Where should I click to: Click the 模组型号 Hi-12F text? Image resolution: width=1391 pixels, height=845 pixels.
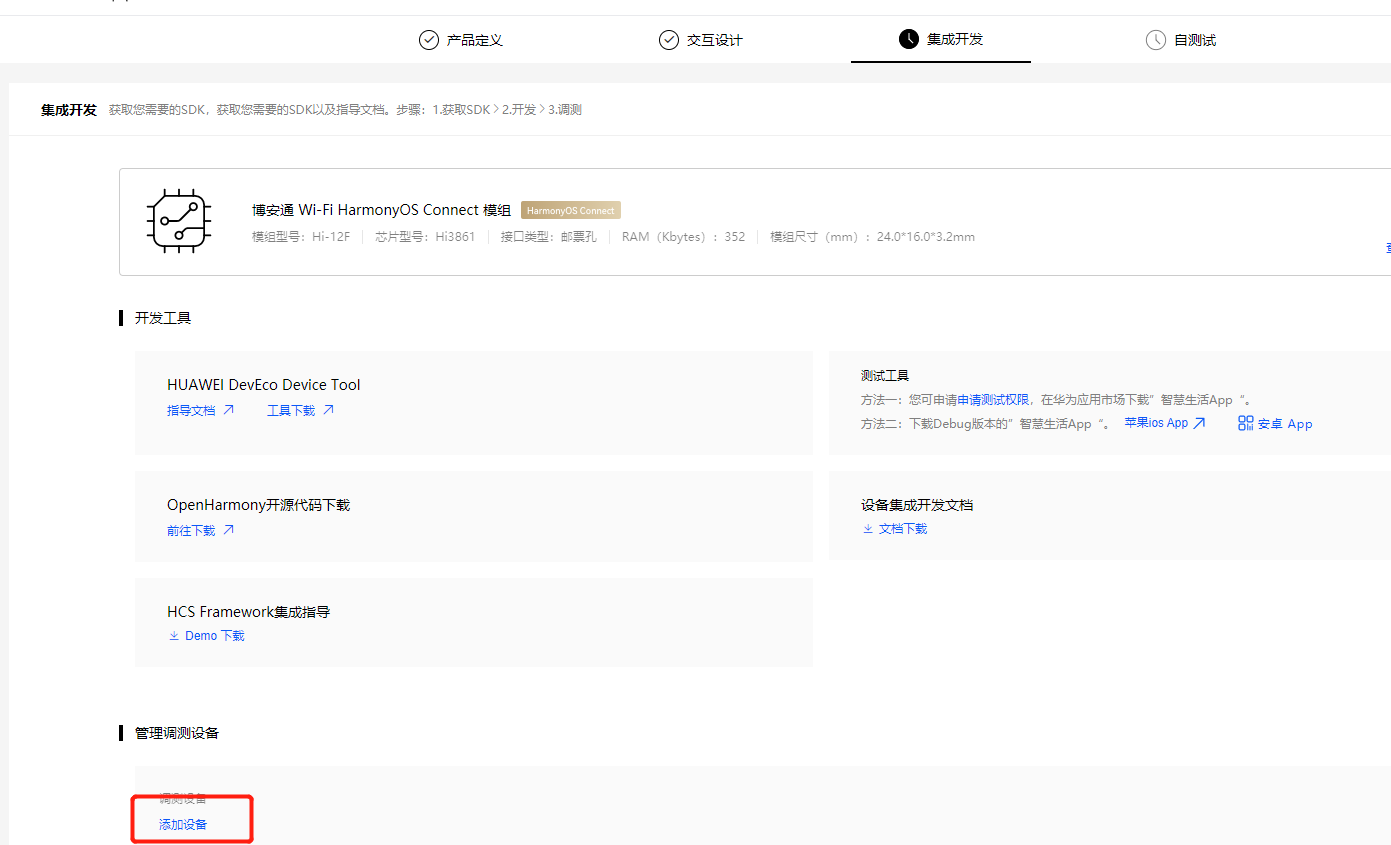pos(301,237)
